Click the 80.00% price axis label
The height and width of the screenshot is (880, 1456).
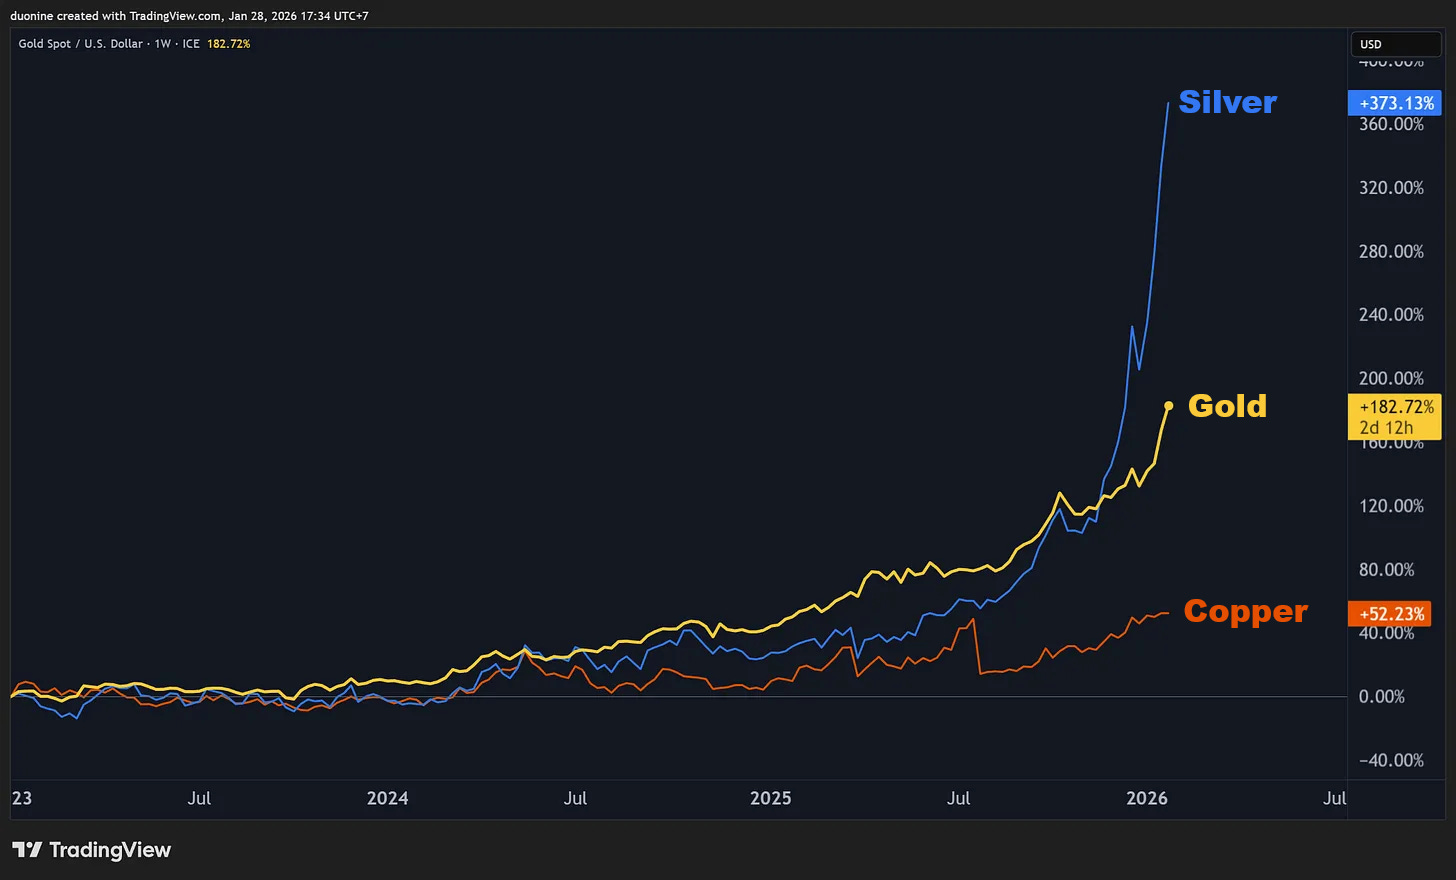point(1386,569)
